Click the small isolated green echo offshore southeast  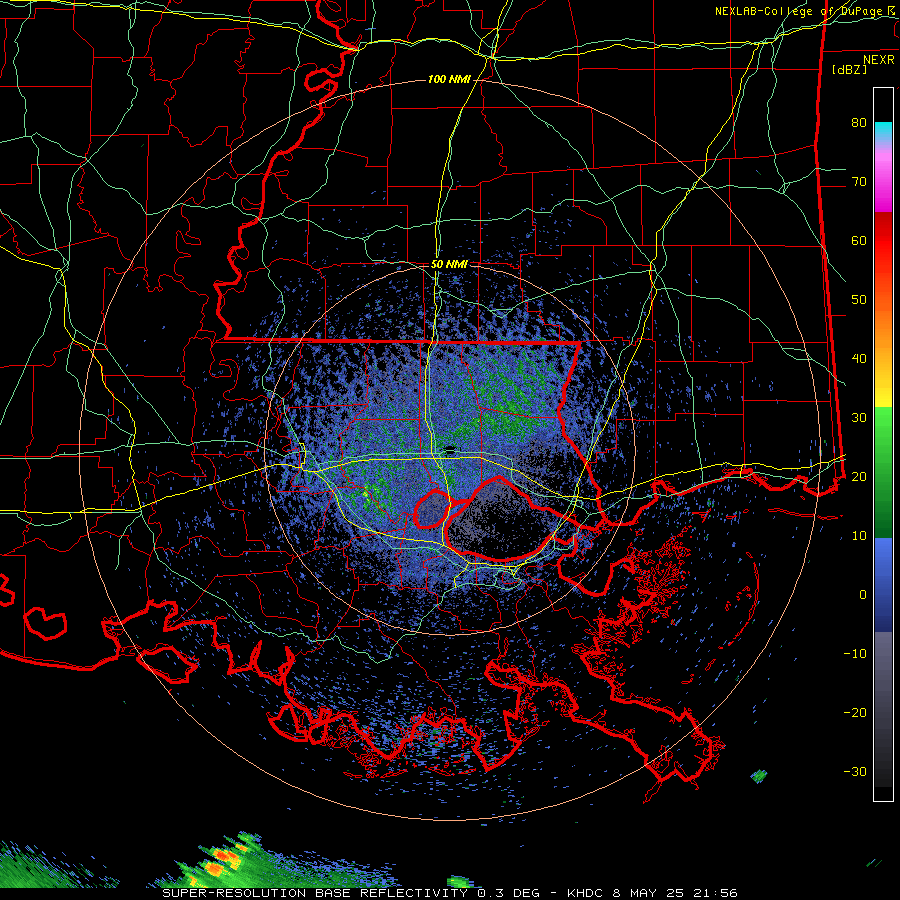click(x=759, y=776)
